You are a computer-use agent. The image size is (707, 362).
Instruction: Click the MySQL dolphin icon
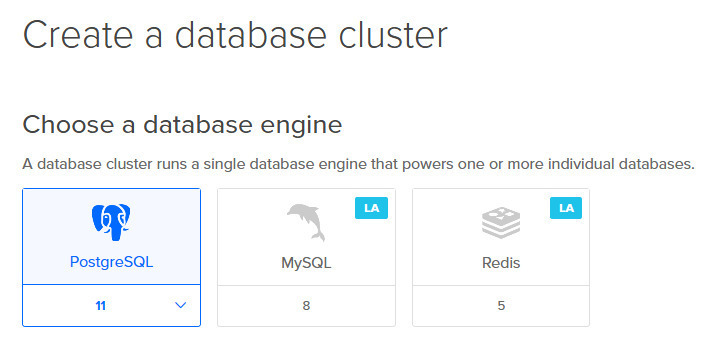pos(306,222)
